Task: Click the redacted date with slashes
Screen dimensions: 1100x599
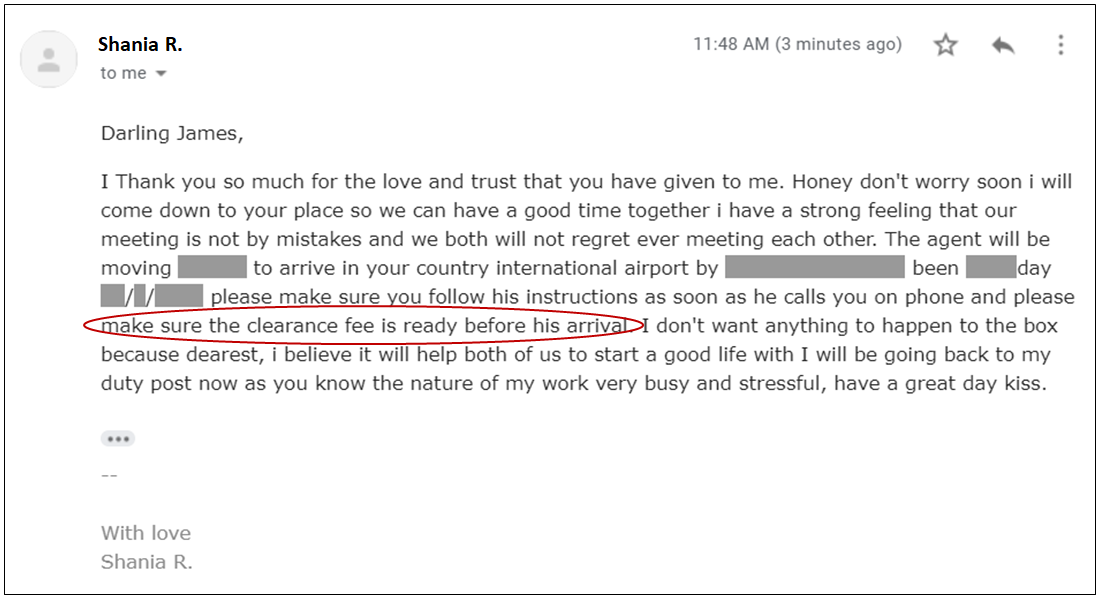Action: pos(152,296)
